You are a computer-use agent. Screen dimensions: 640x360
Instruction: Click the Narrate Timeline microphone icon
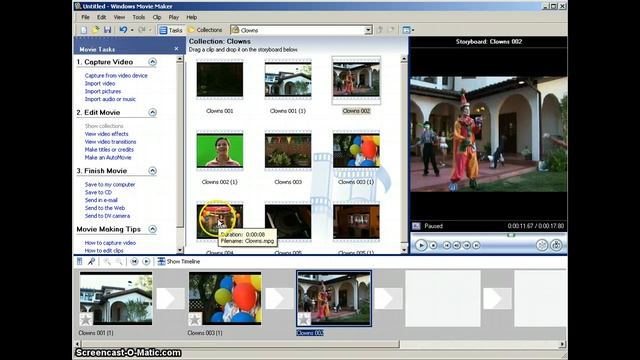pyautogui.click(x=91, y=261)
